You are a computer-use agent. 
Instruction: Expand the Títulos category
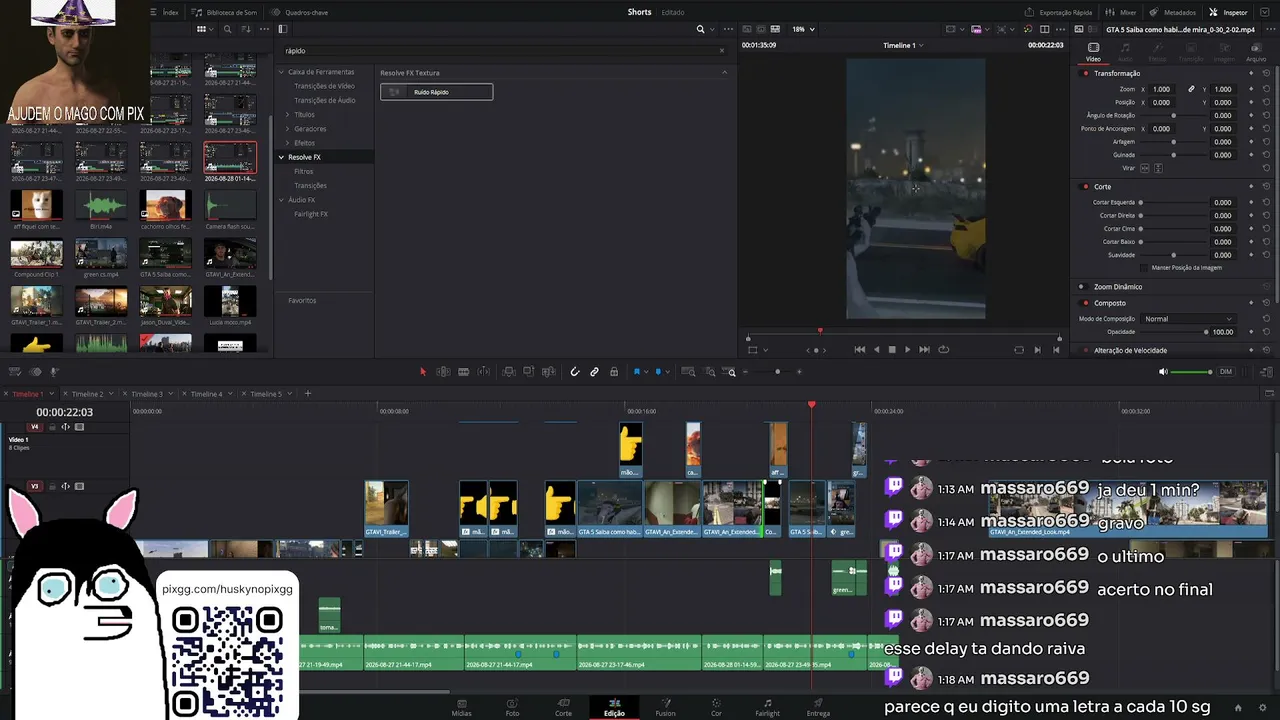click(x=288, y=115)
